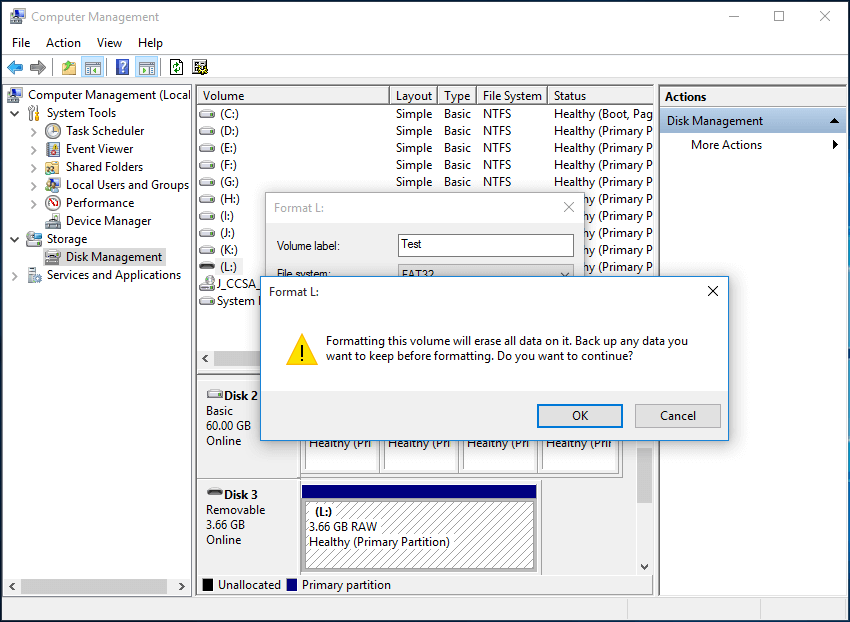This screenshot has height=622, width=850.
Task: Click the Device Manager icon in the tree
Action: pyautogui.click(x=51, y=220)
